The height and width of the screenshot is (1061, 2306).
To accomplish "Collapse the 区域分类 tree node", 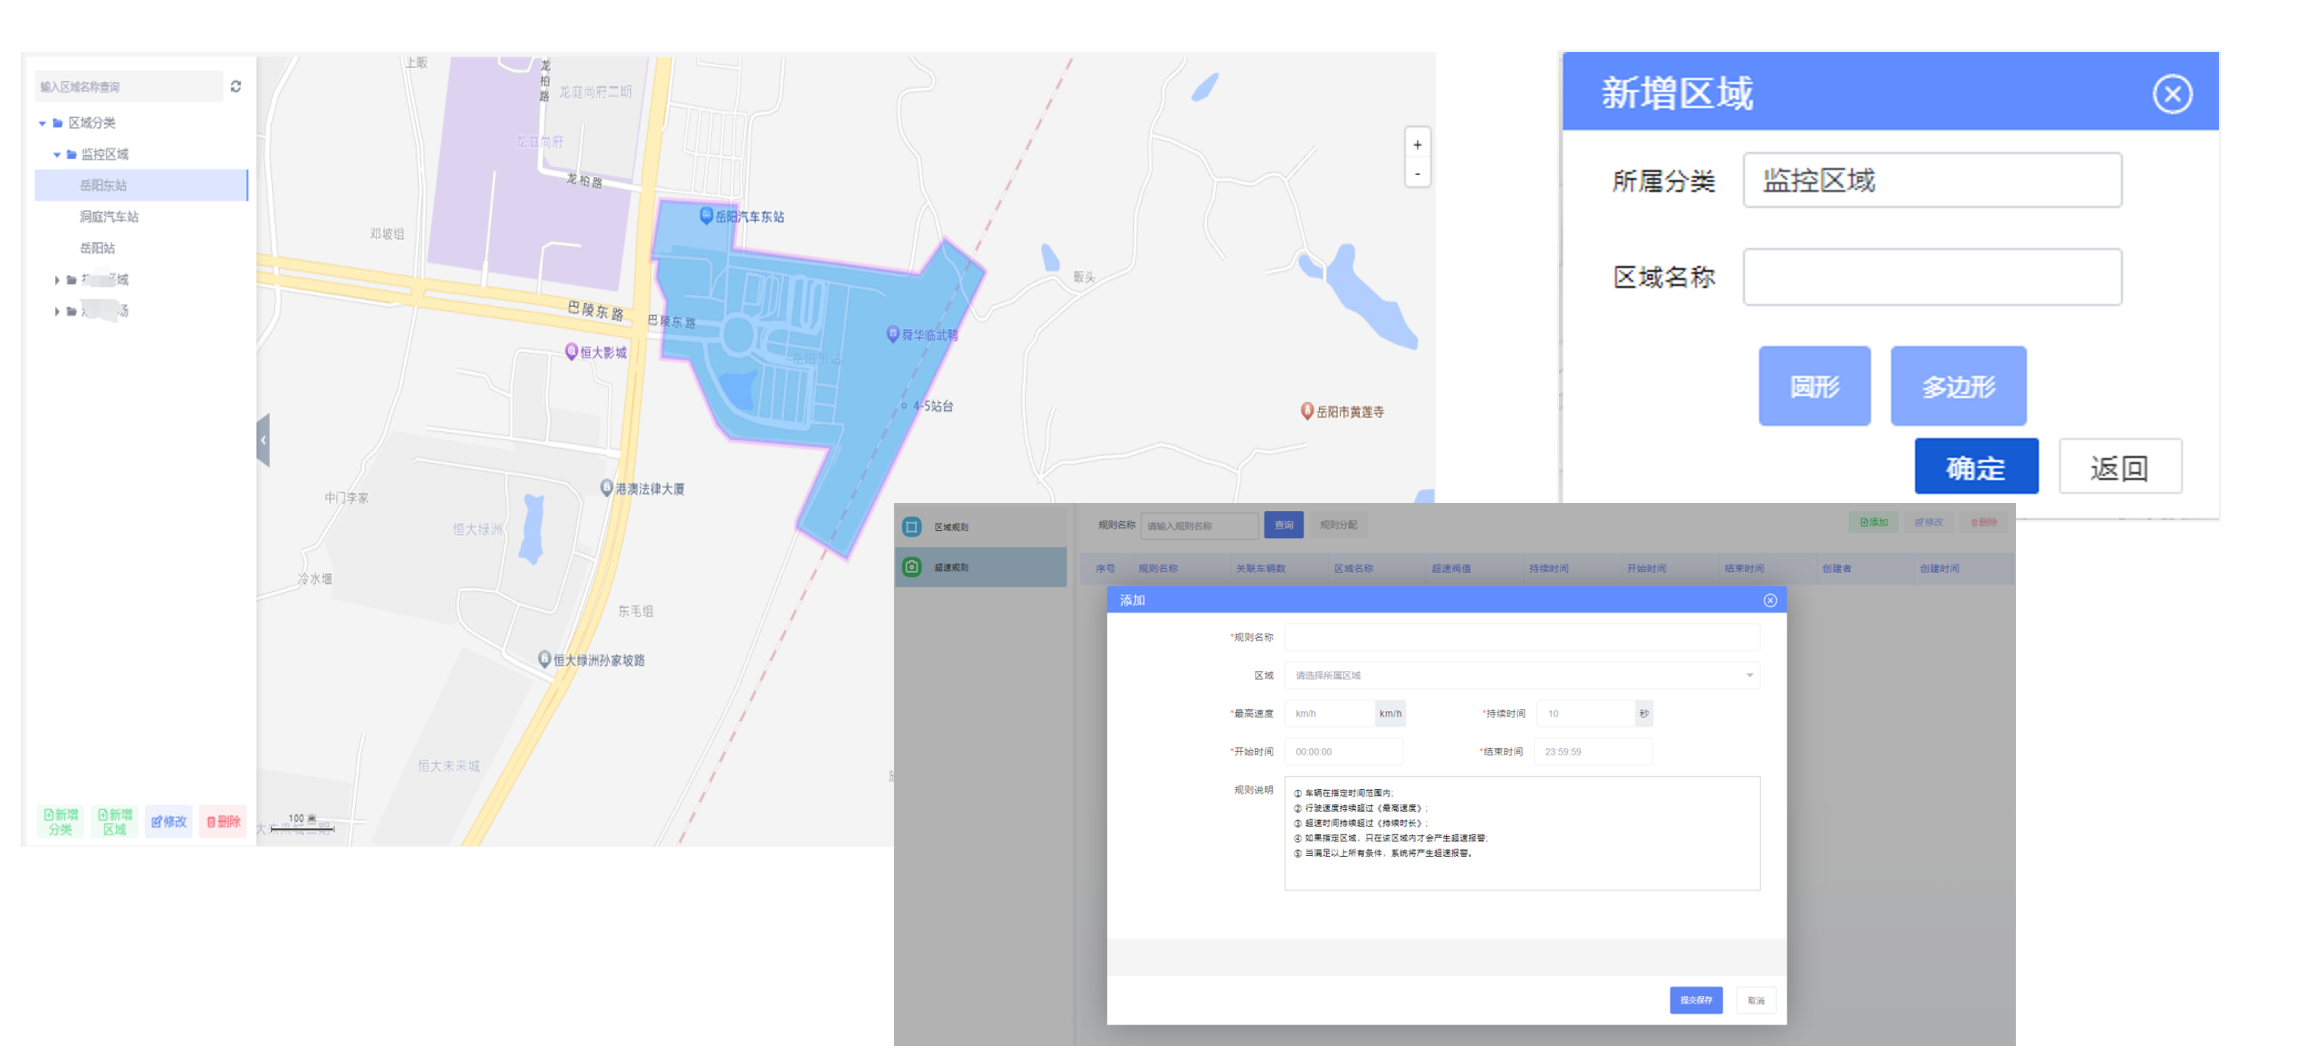I will [x=42, y=123].
